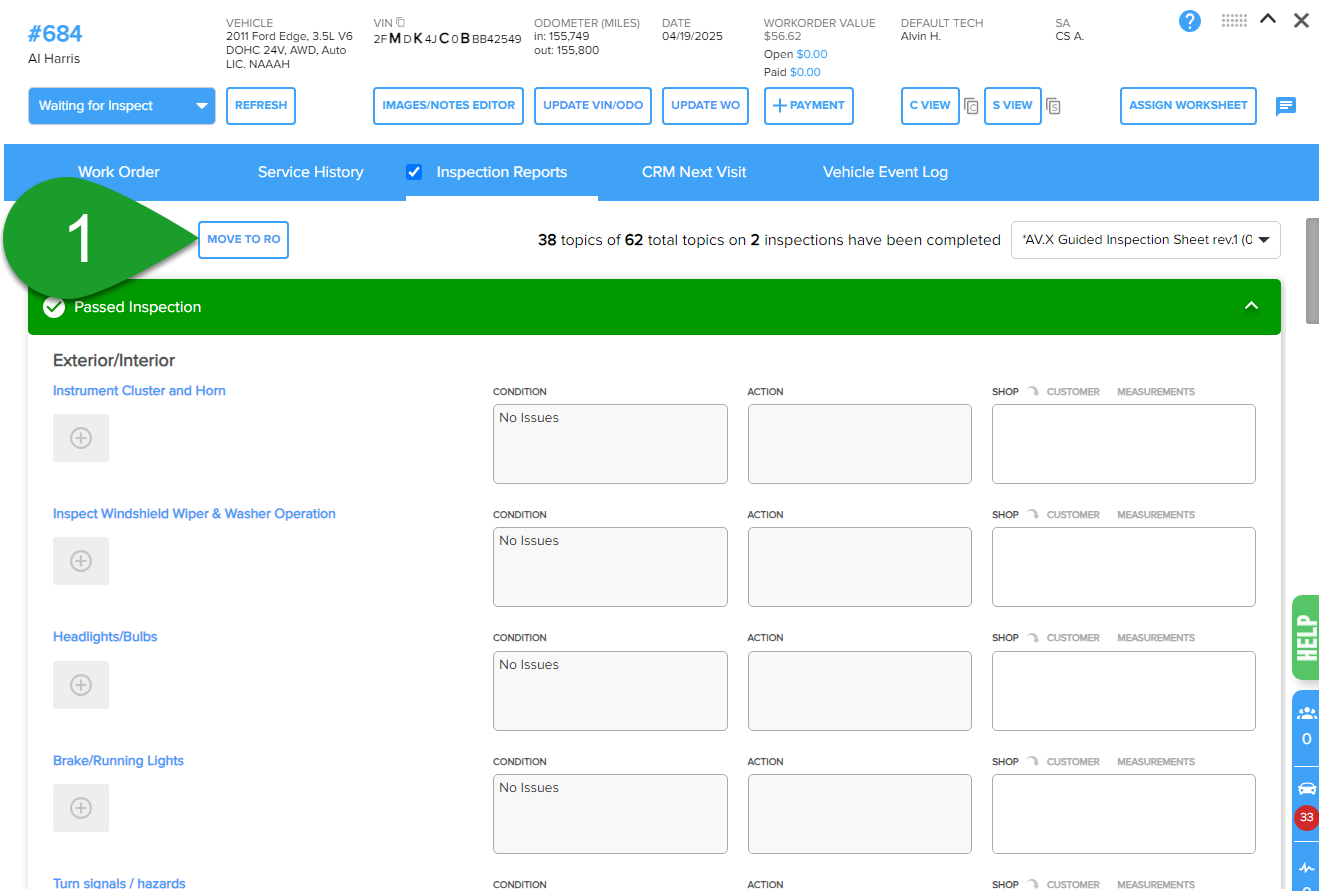Click the copy icon next to C VIEW
The image size is (1319, 891).
pos(971,106)
